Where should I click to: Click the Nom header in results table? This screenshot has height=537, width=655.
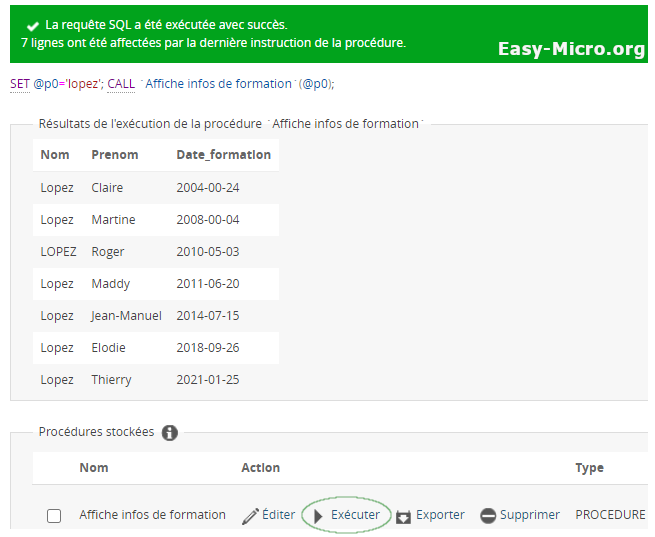coord(55,155)
